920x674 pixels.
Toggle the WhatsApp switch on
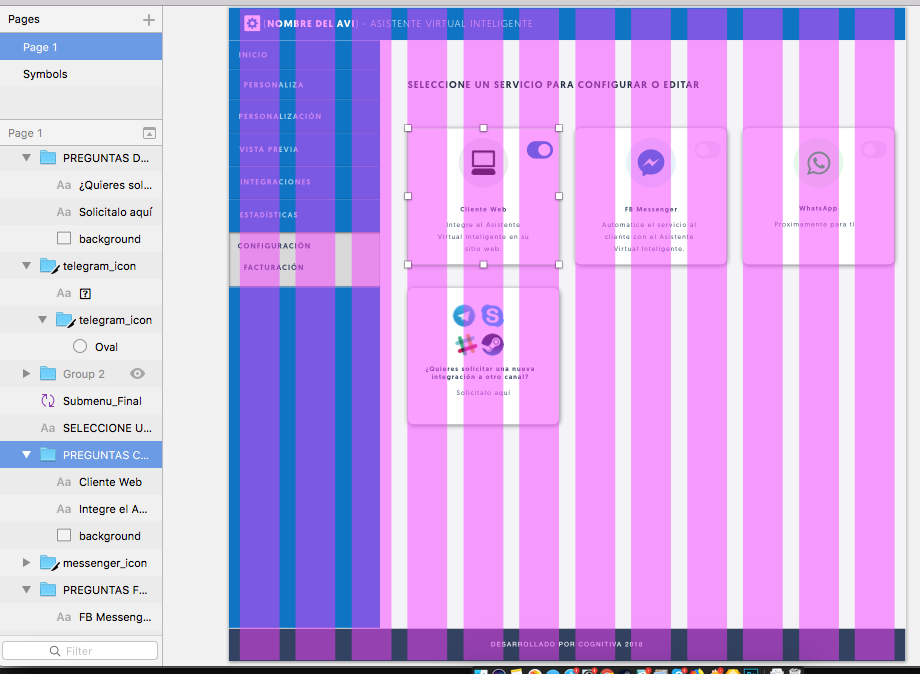point(874,150)
